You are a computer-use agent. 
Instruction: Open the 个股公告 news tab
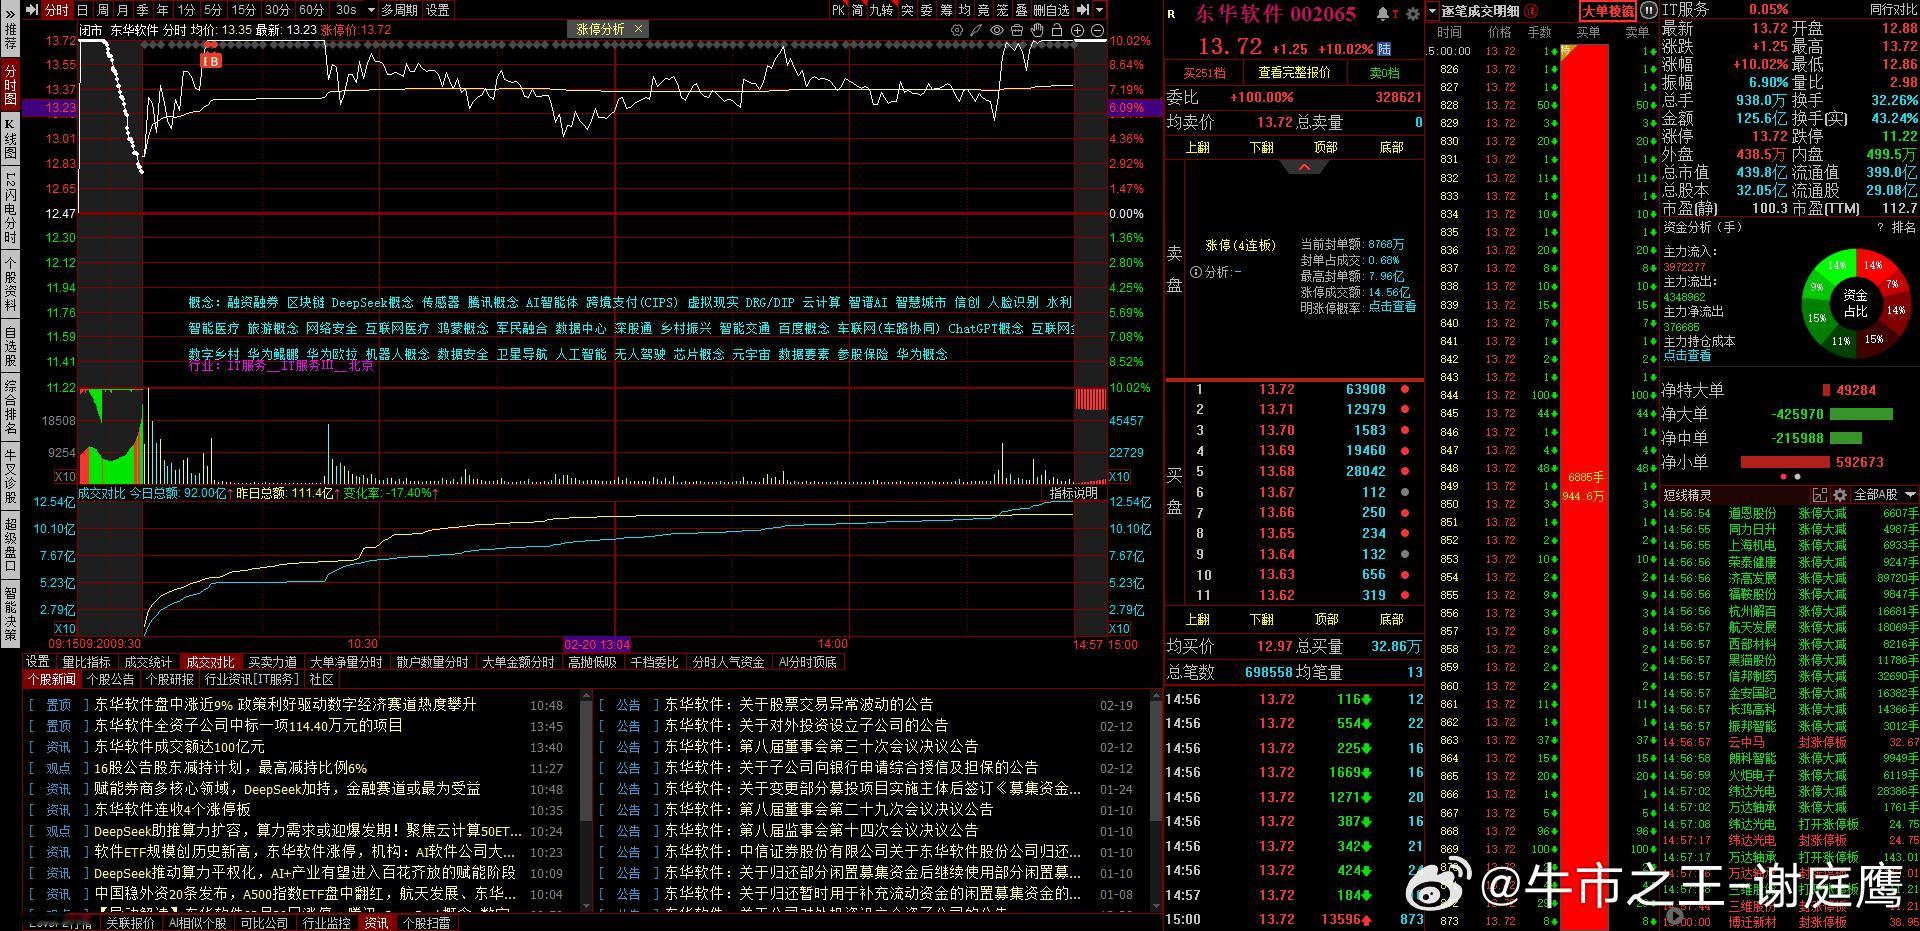111,679
